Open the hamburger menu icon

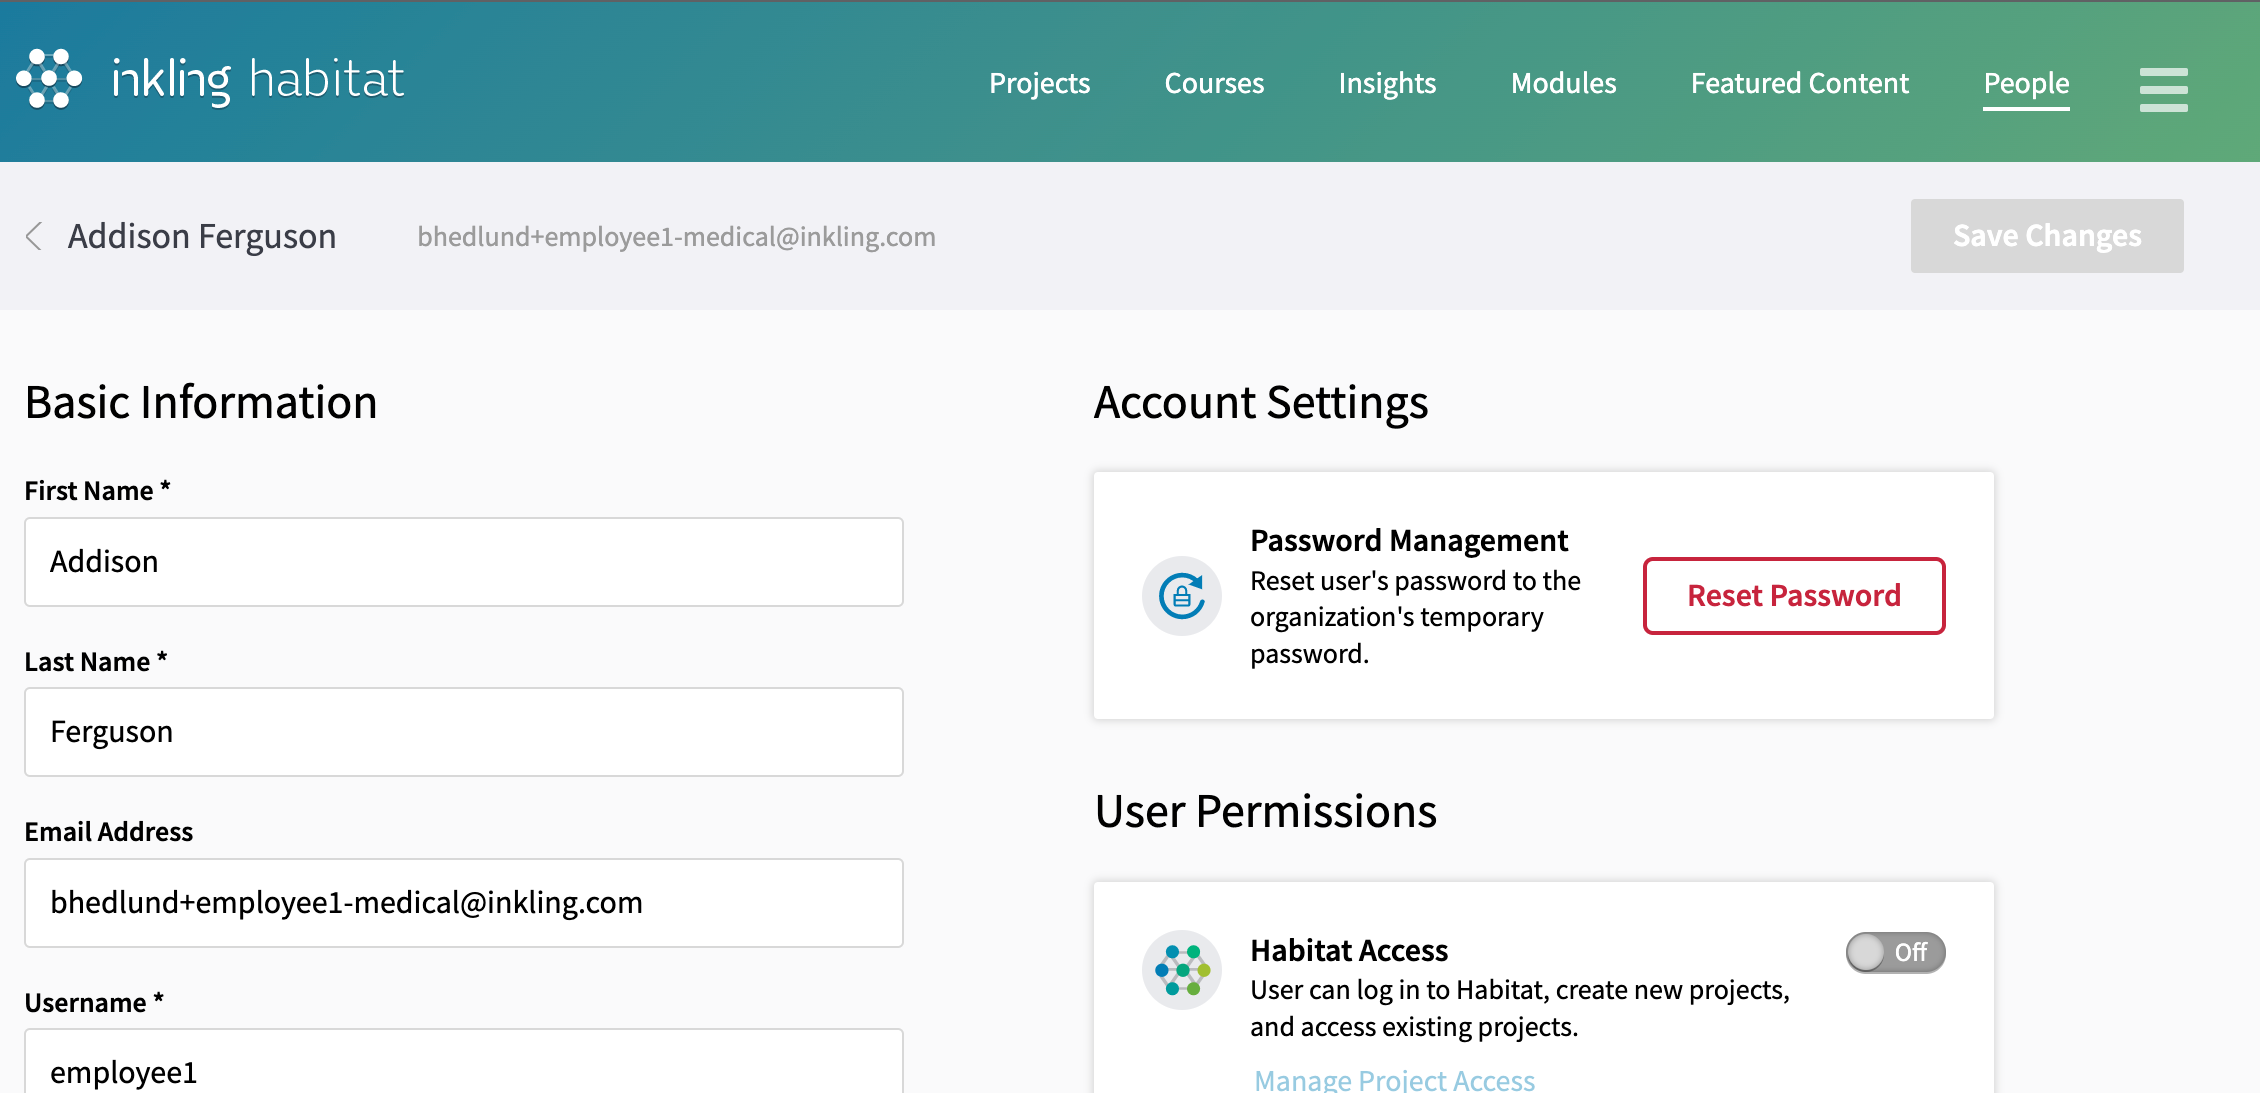(2163, 89)
